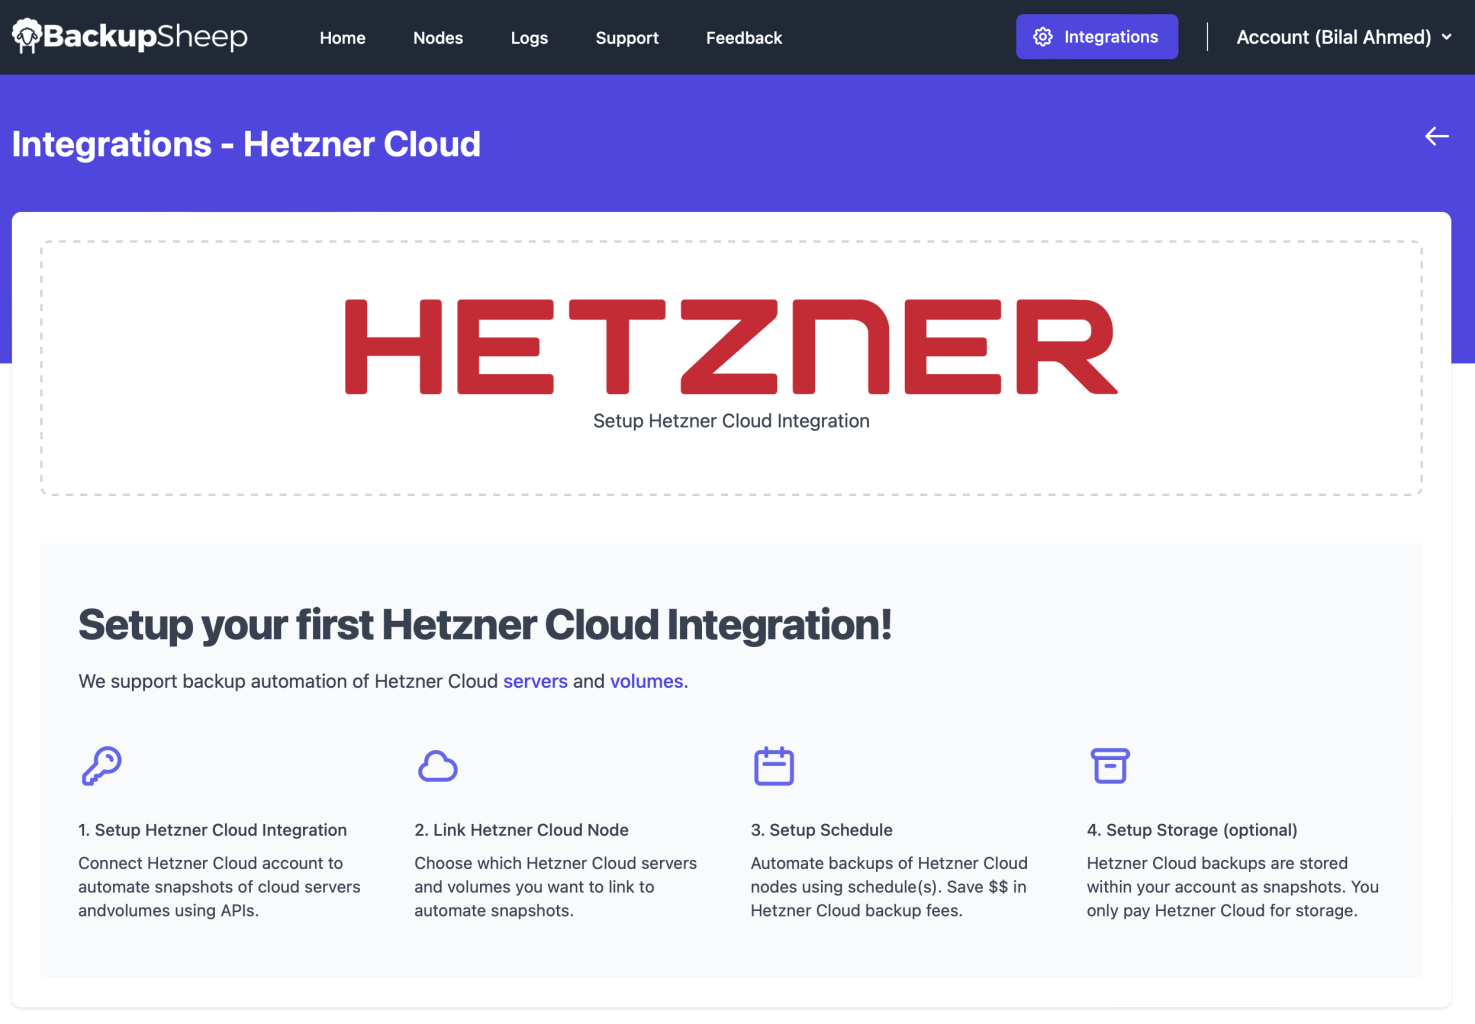The height and width of the screenshot is (1024, 1475).
Task: Open the Nodes menu item
Action: [438, 38]
